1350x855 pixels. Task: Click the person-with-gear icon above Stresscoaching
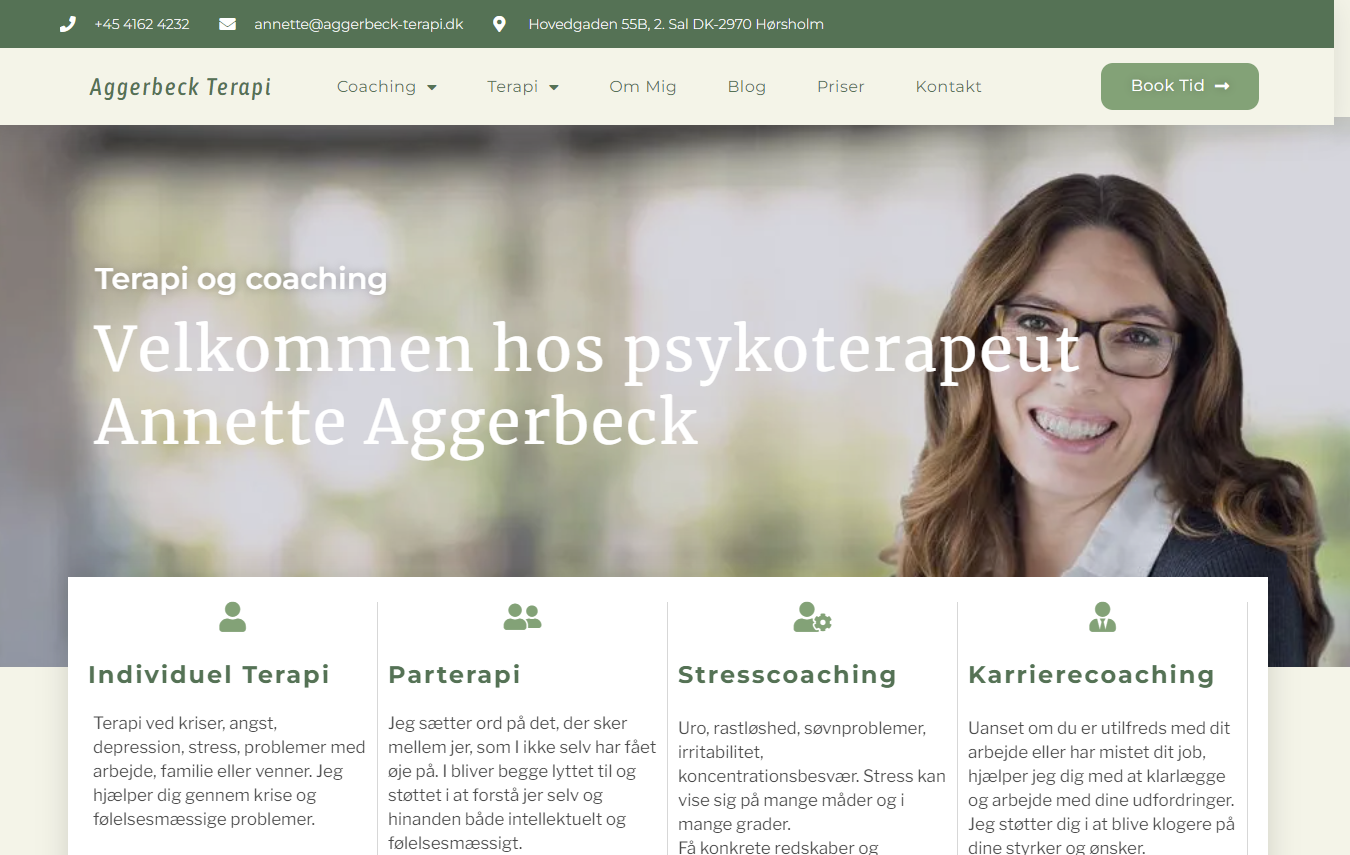[812, 617]
